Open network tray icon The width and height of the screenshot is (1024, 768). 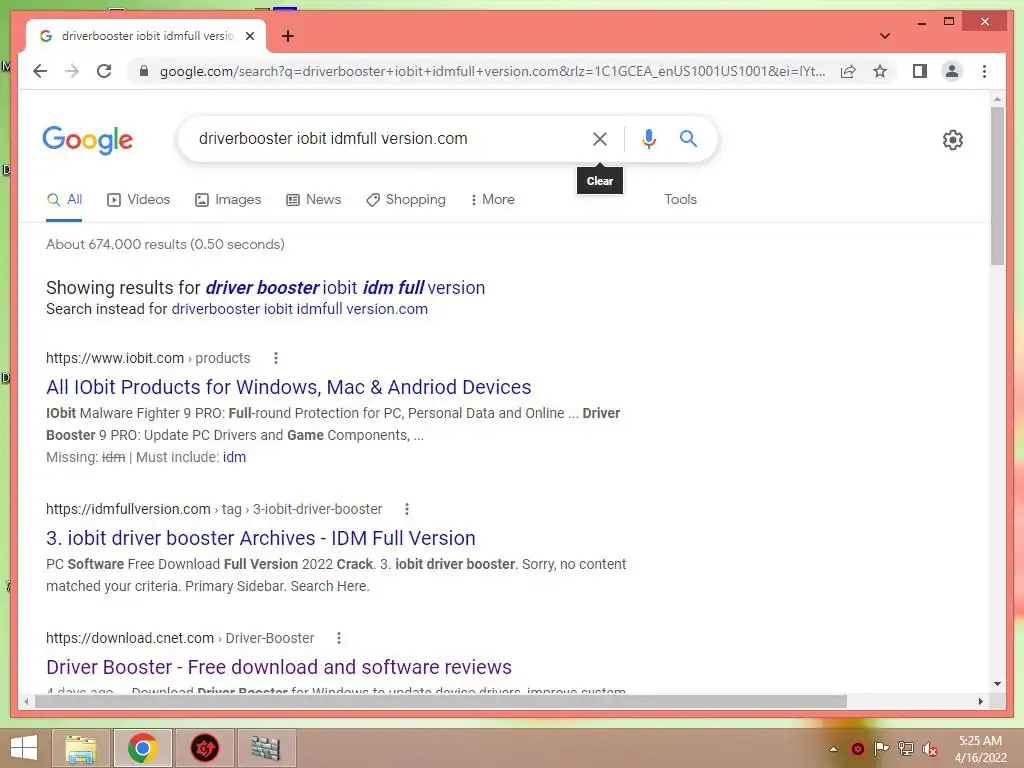point(905,749)
